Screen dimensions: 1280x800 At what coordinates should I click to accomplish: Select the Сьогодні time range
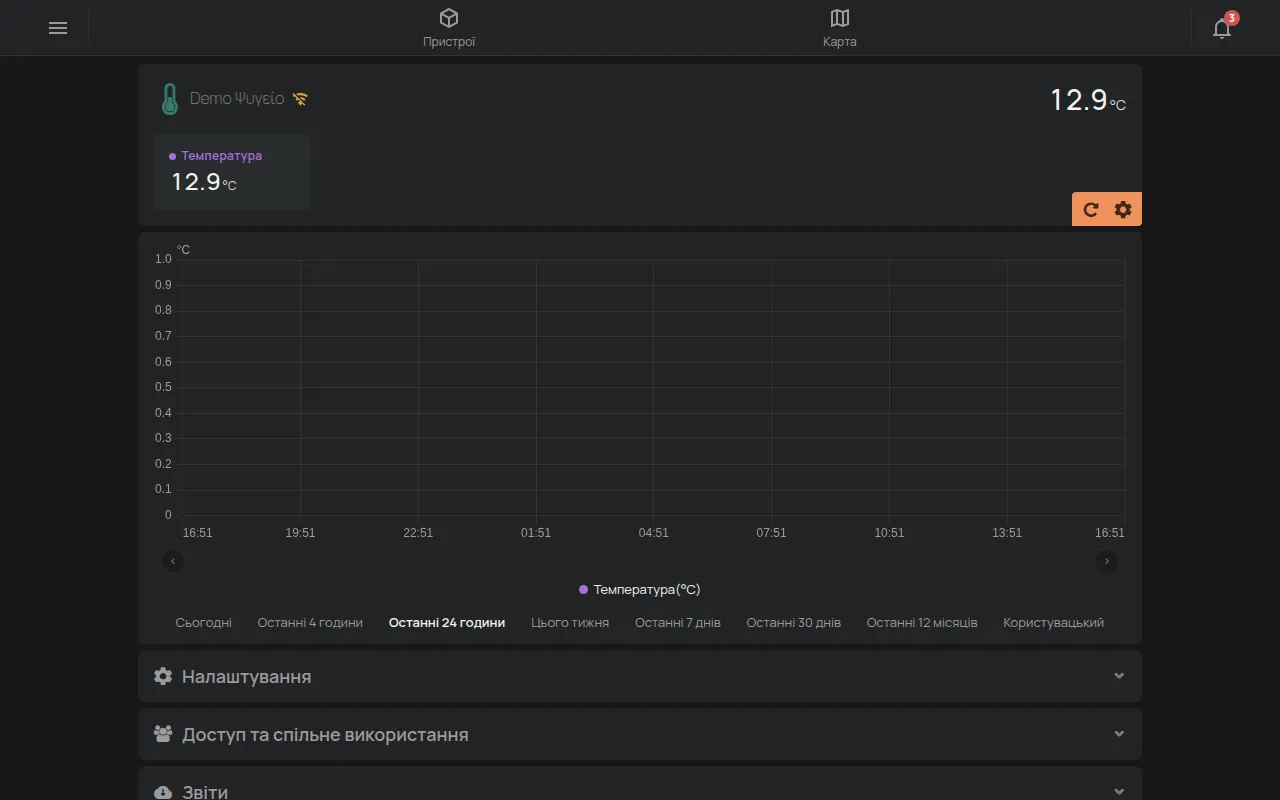(204, 622)
